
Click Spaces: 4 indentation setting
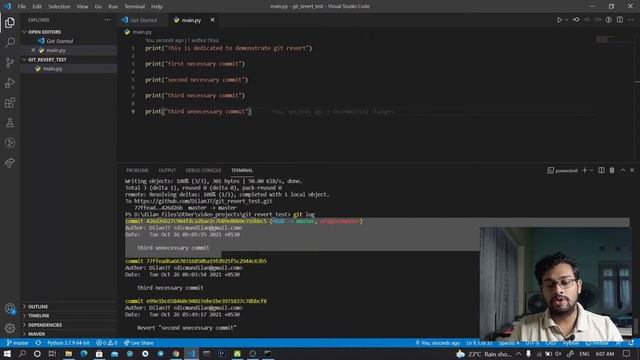pos(509,343)
